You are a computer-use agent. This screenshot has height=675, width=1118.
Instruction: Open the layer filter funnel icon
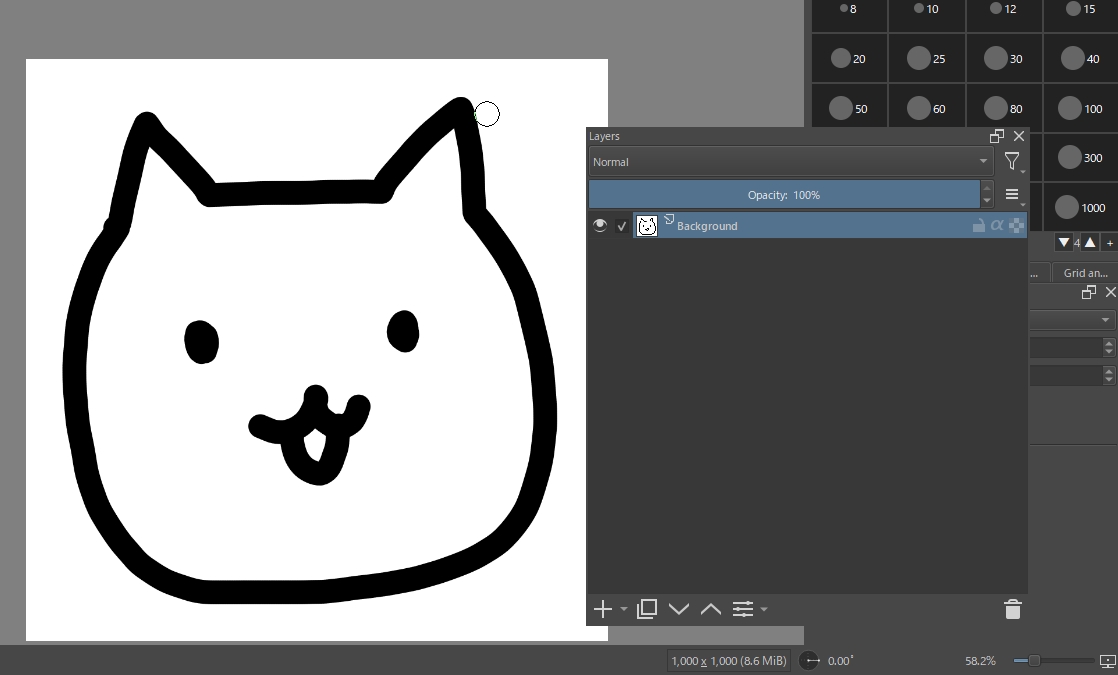pyautogui.click(x=1012, y=161)
